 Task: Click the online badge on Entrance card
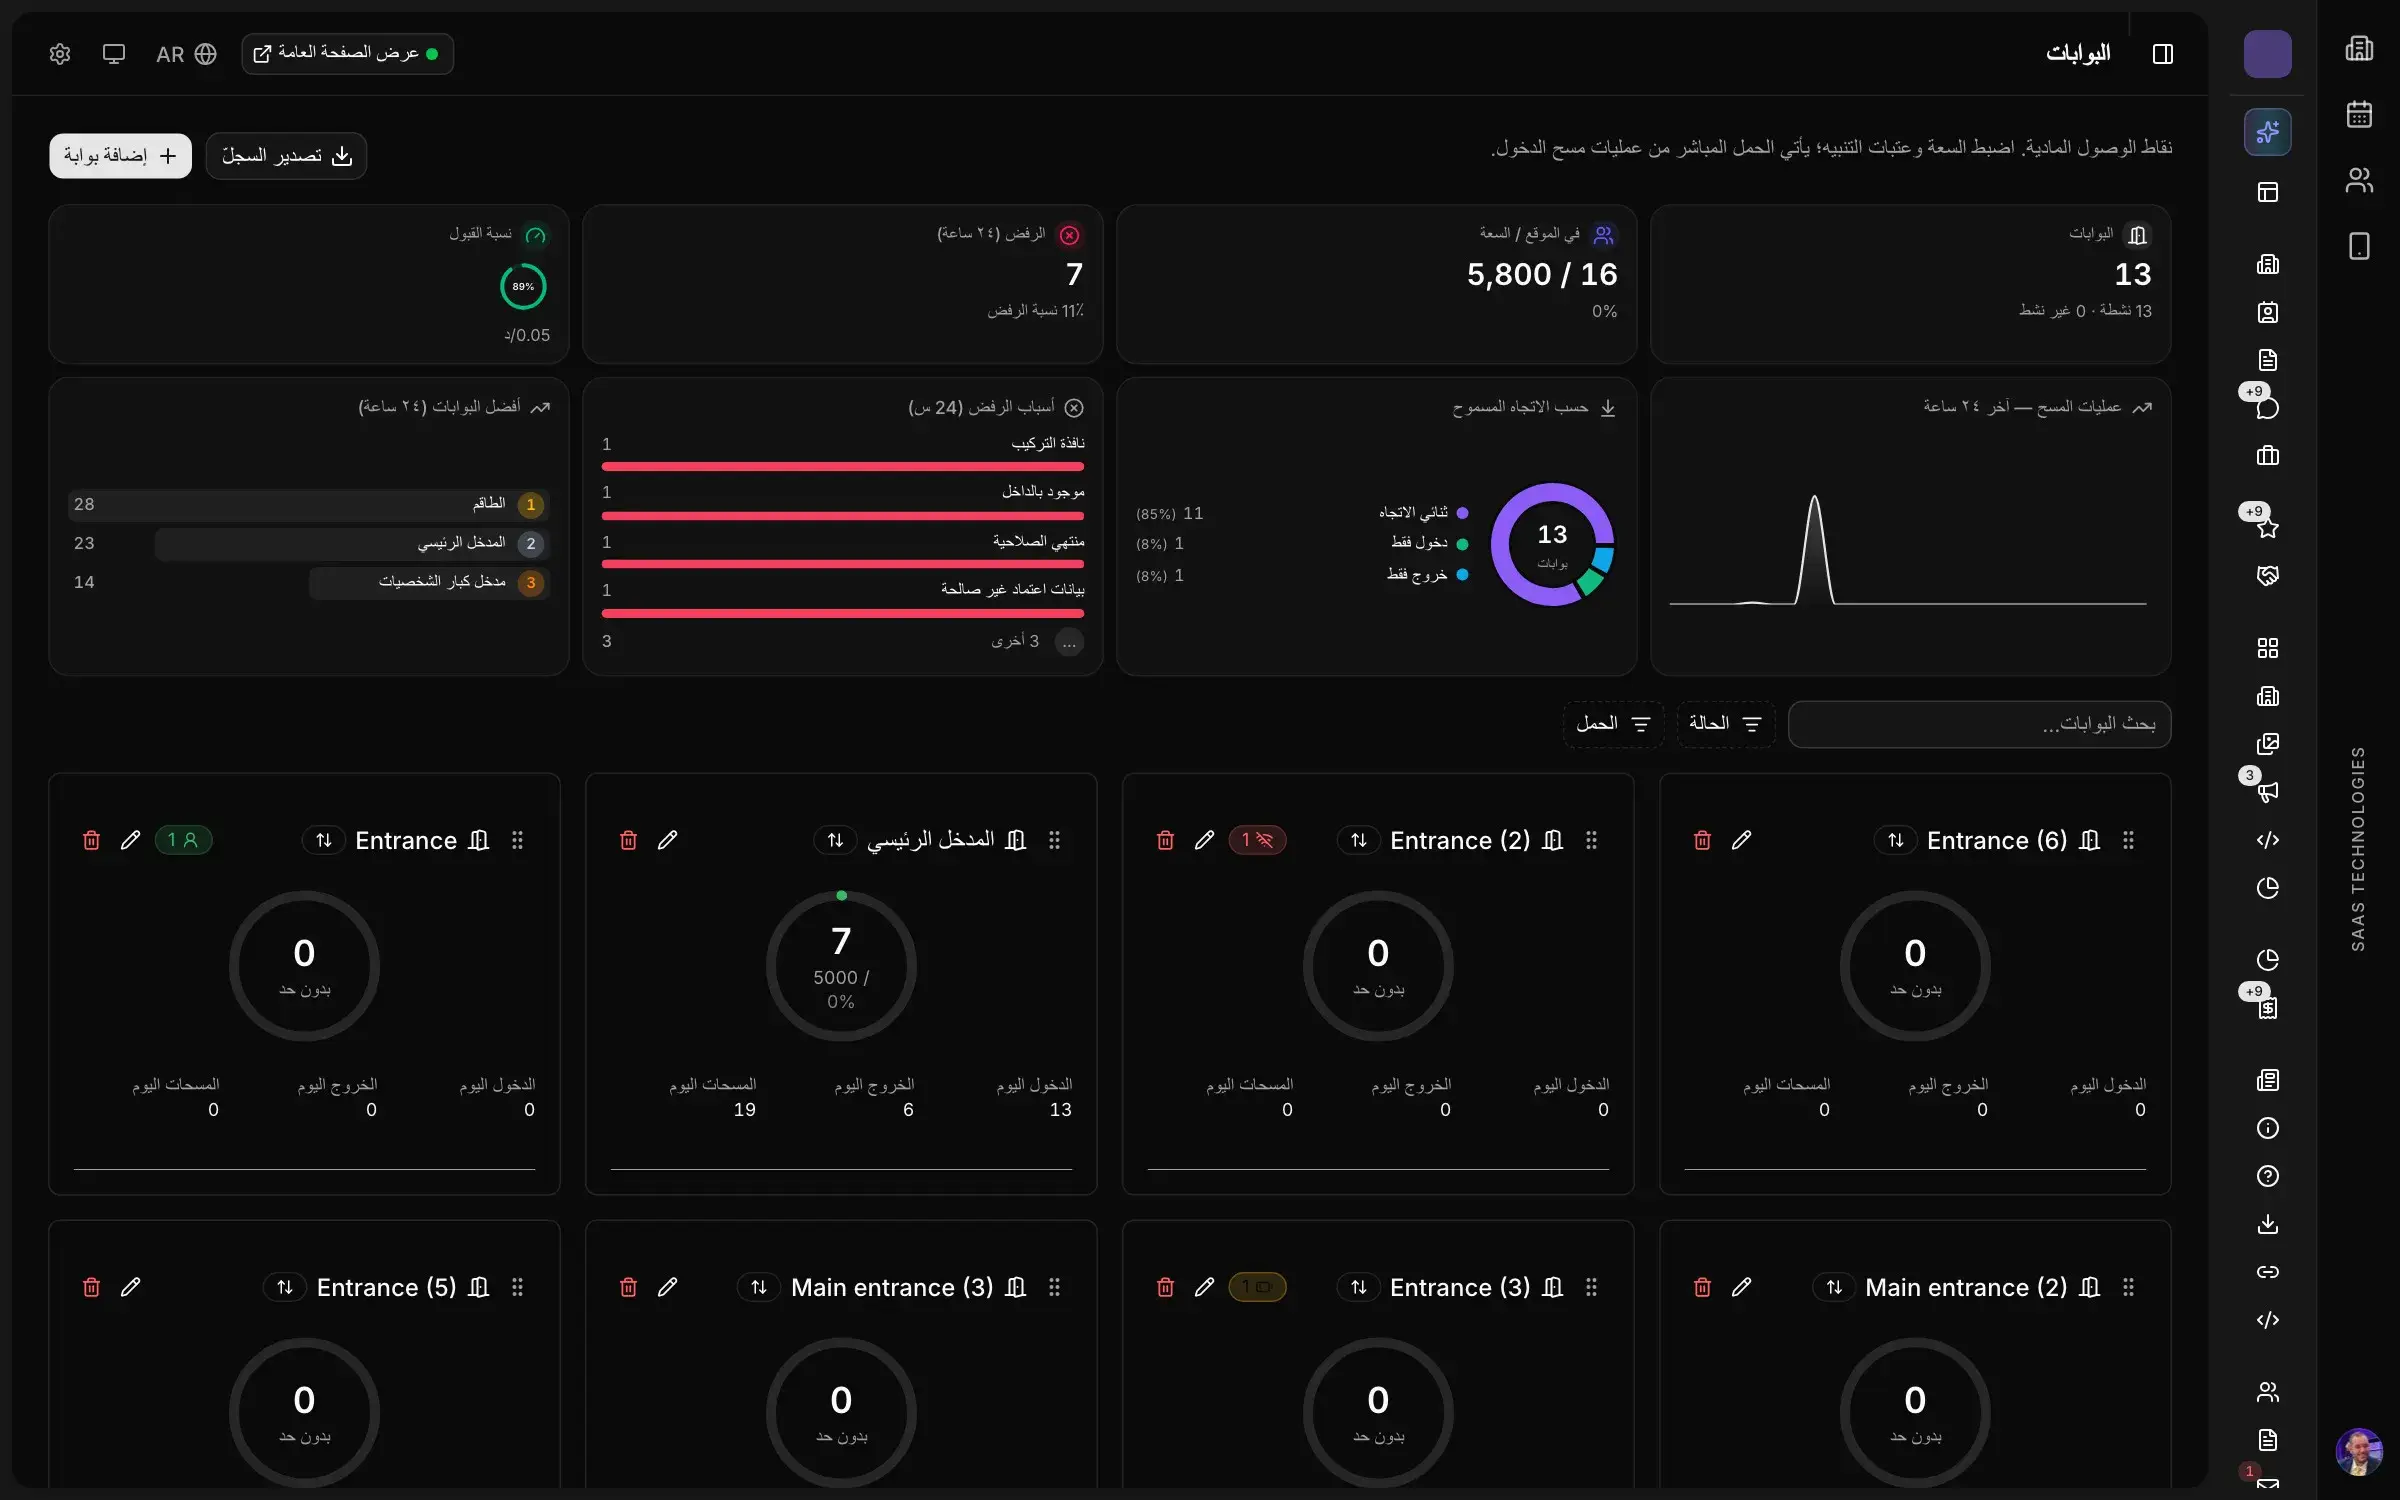coord(183,840)
